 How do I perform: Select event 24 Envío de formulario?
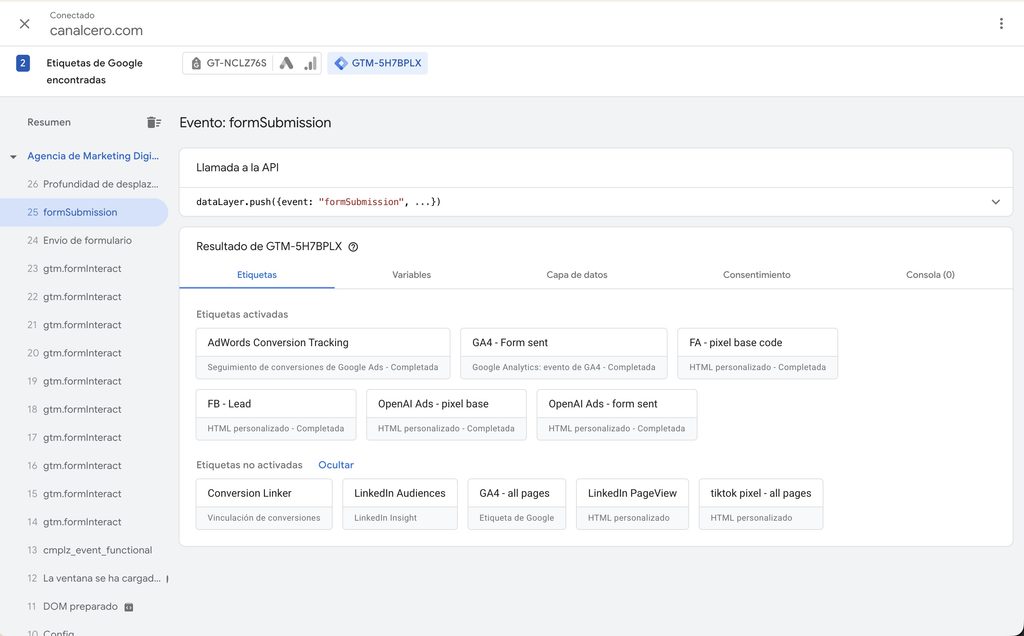click(84, 240)
